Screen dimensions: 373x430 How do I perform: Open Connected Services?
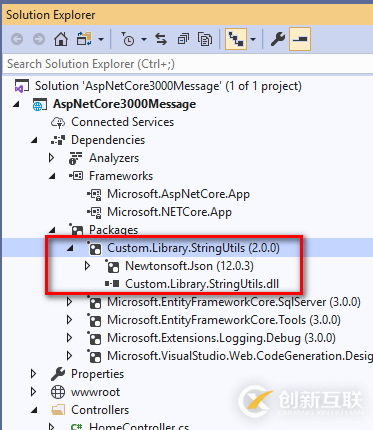click(x=122, y=122)
